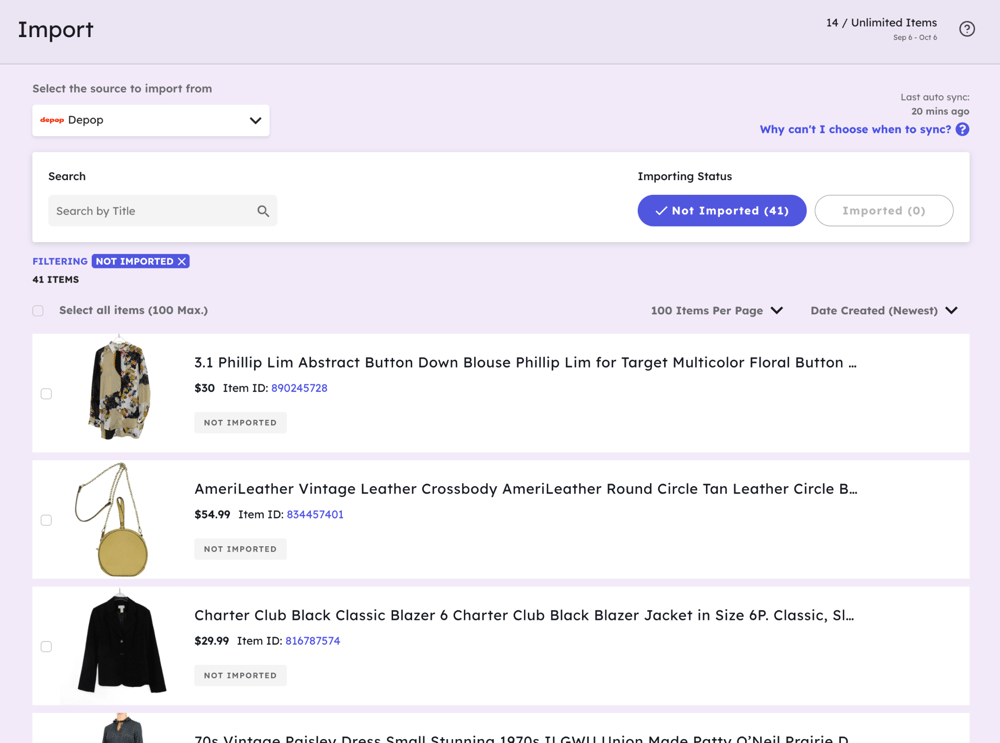Screen dimensions: 1000x743
Task: Click the 3.1 Phillip Lim Abstract Button Down title
Action: pos(526,362)
